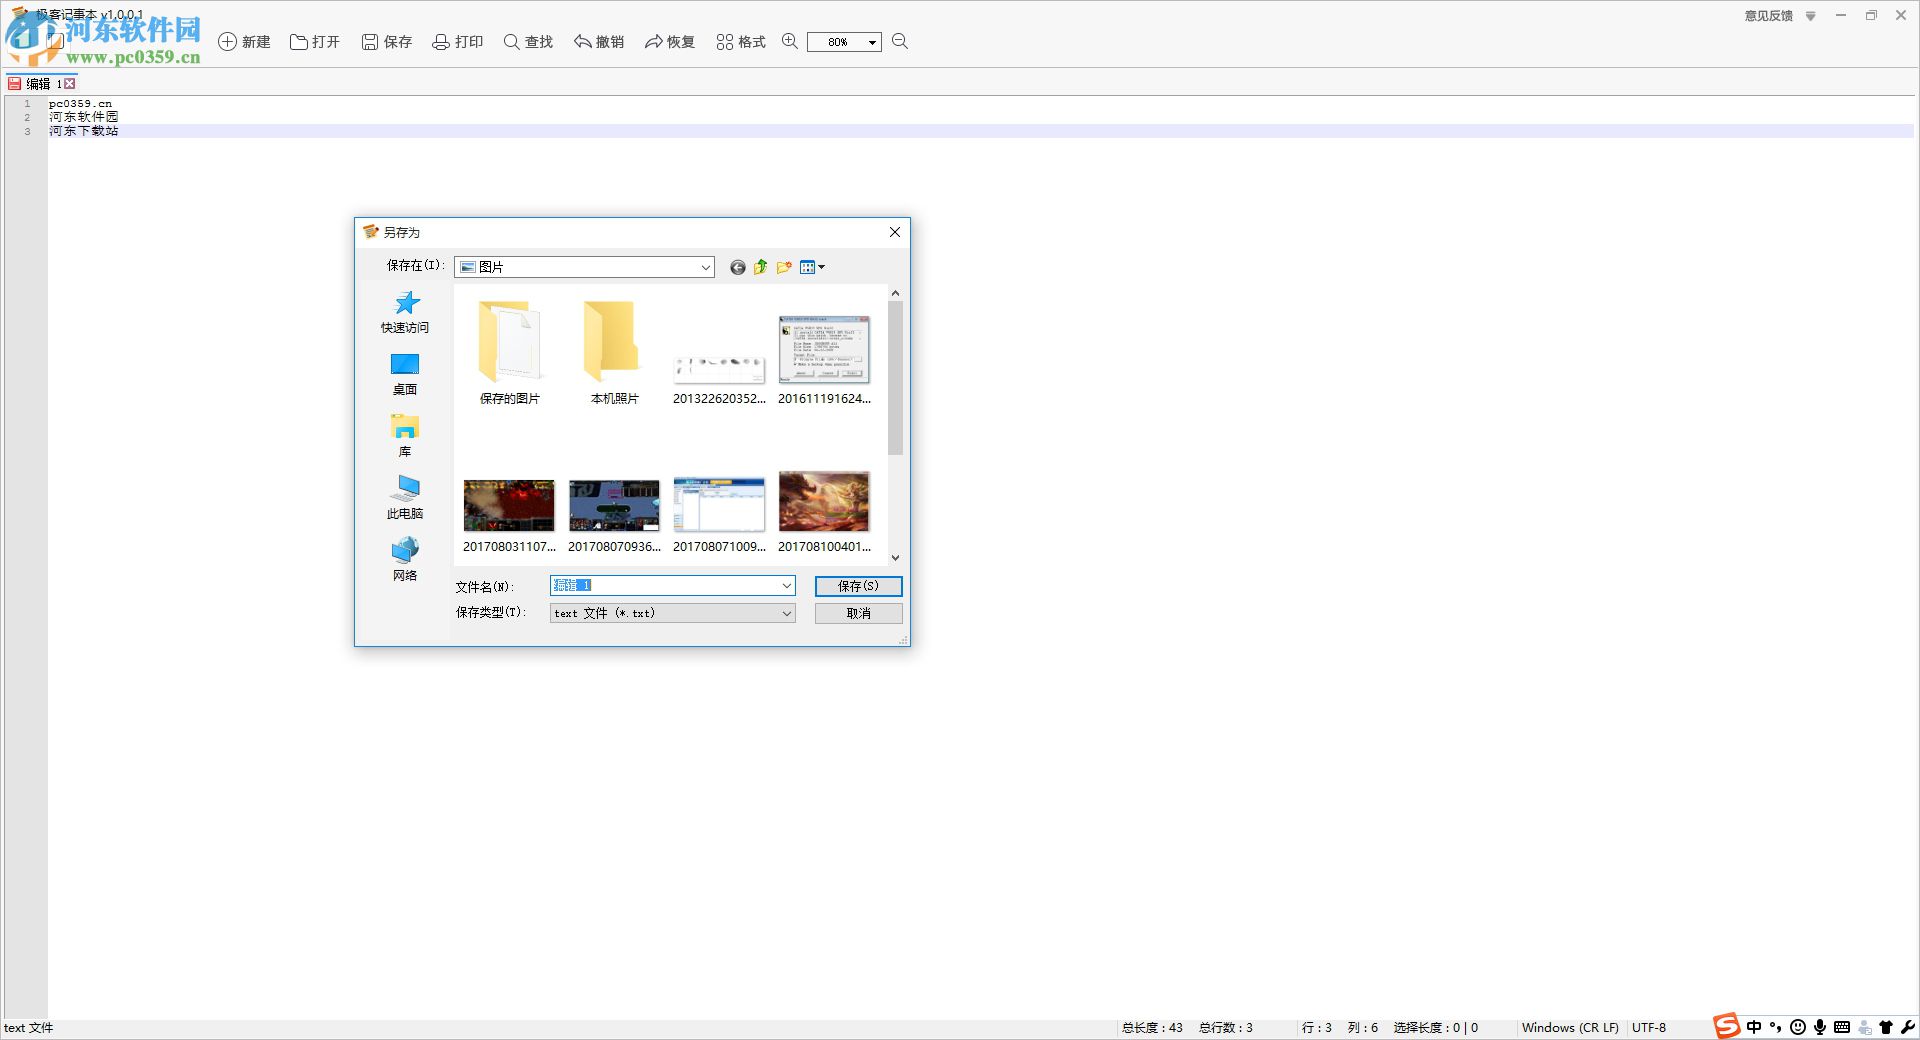Open the view menu icon in dialog
The height and width of the screenshot is (1040, 1920).
pos(812,267)
